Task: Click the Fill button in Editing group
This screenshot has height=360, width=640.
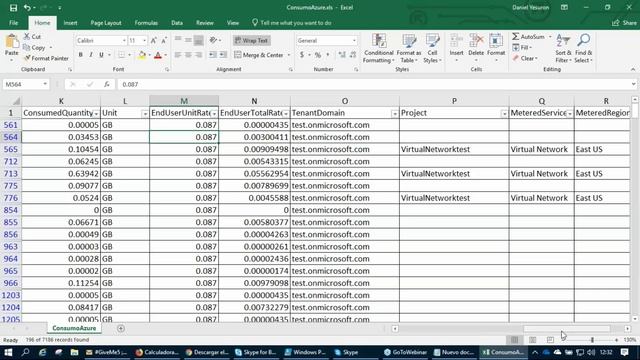Action: 522,47
